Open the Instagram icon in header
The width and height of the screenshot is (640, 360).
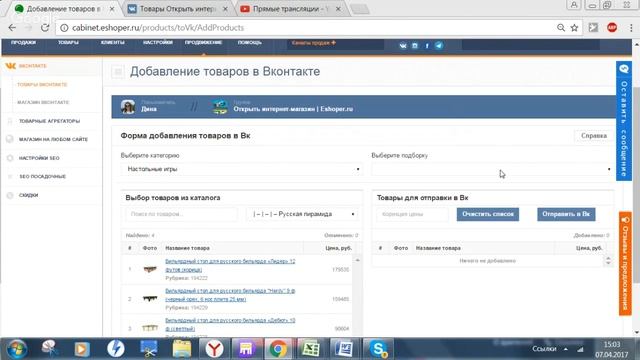click(415, 46)
